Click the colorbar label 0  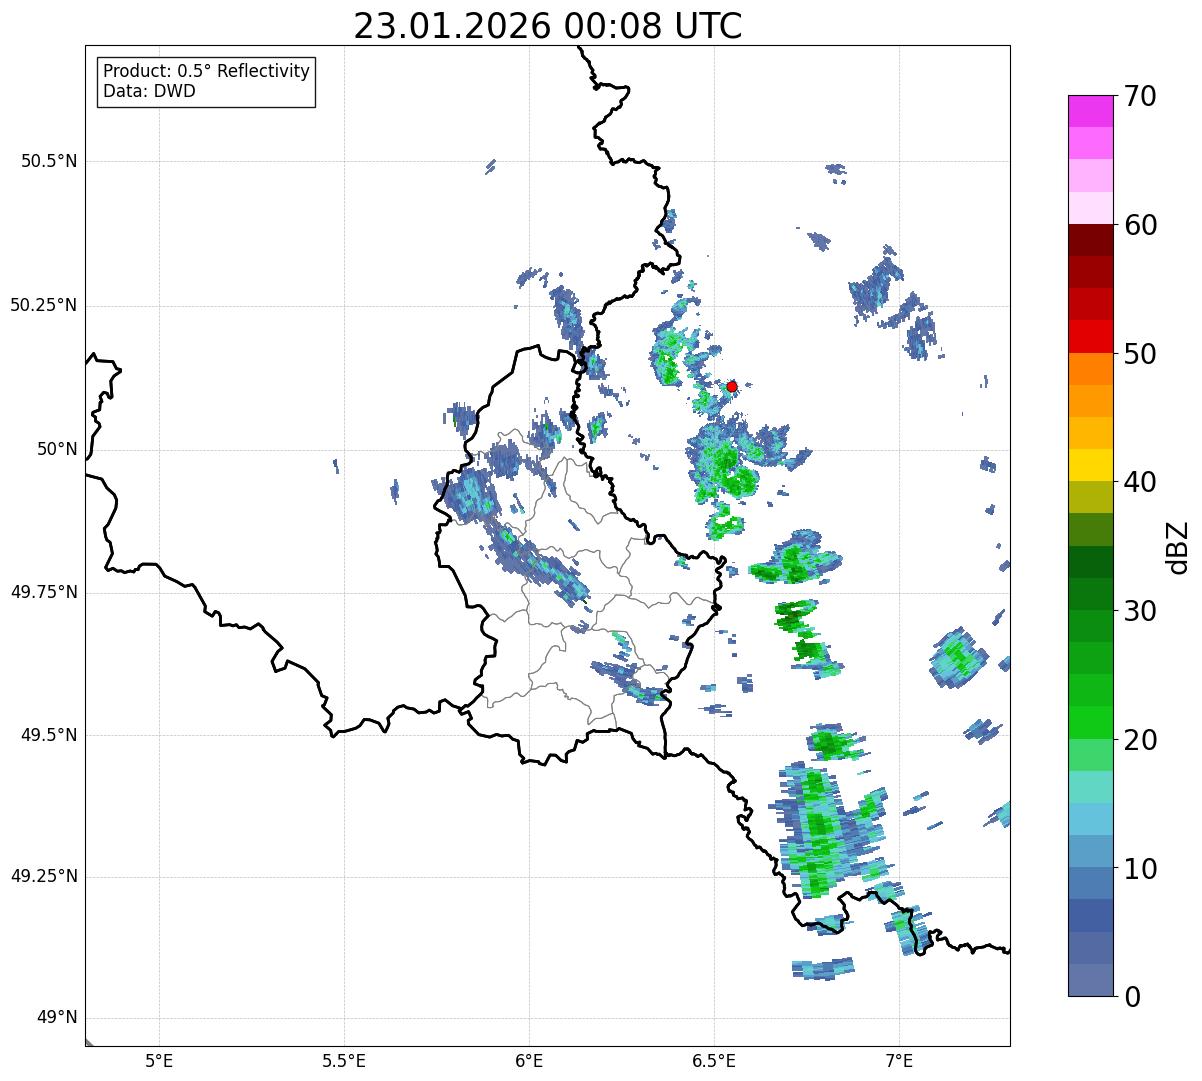1131,997
